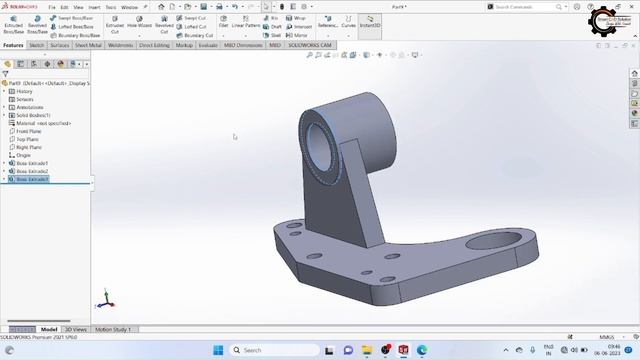Open the ConfigurationManager tab icon
The height and width of the screenshot is (360, 640).
(x=34, y=64)
